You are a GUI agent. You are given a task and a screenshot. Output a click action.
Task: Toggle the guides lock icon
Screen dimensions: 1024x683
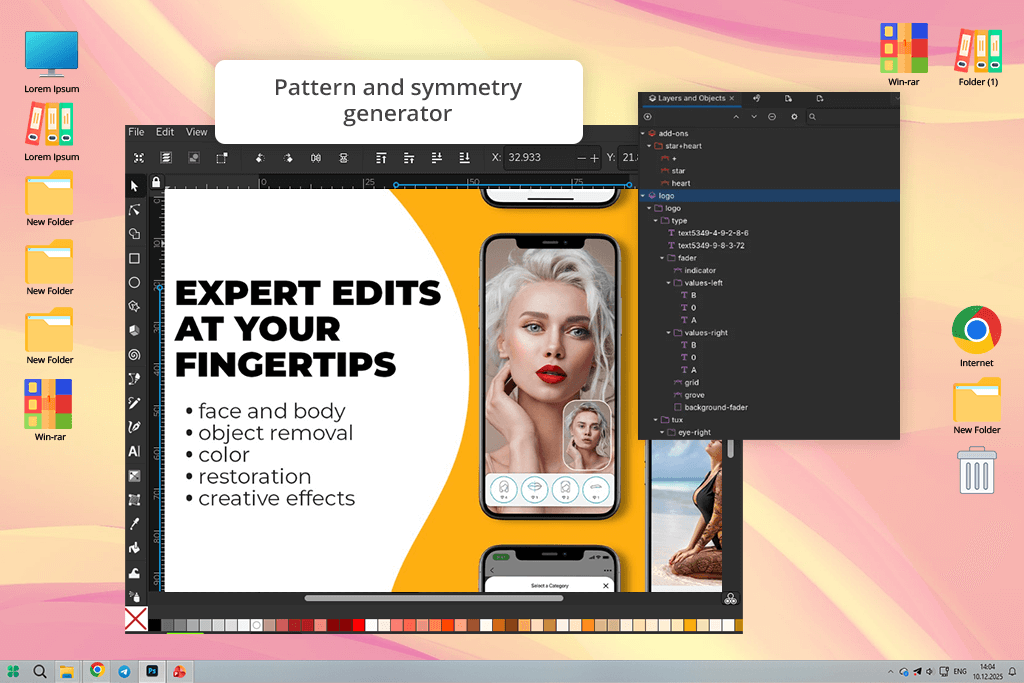156,182
